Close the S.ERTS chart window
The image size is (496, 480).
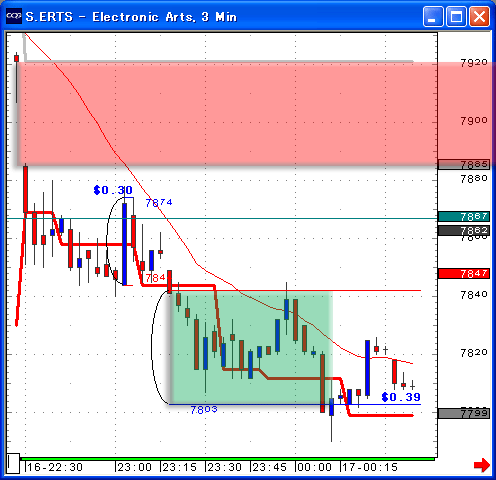point(480,16)
